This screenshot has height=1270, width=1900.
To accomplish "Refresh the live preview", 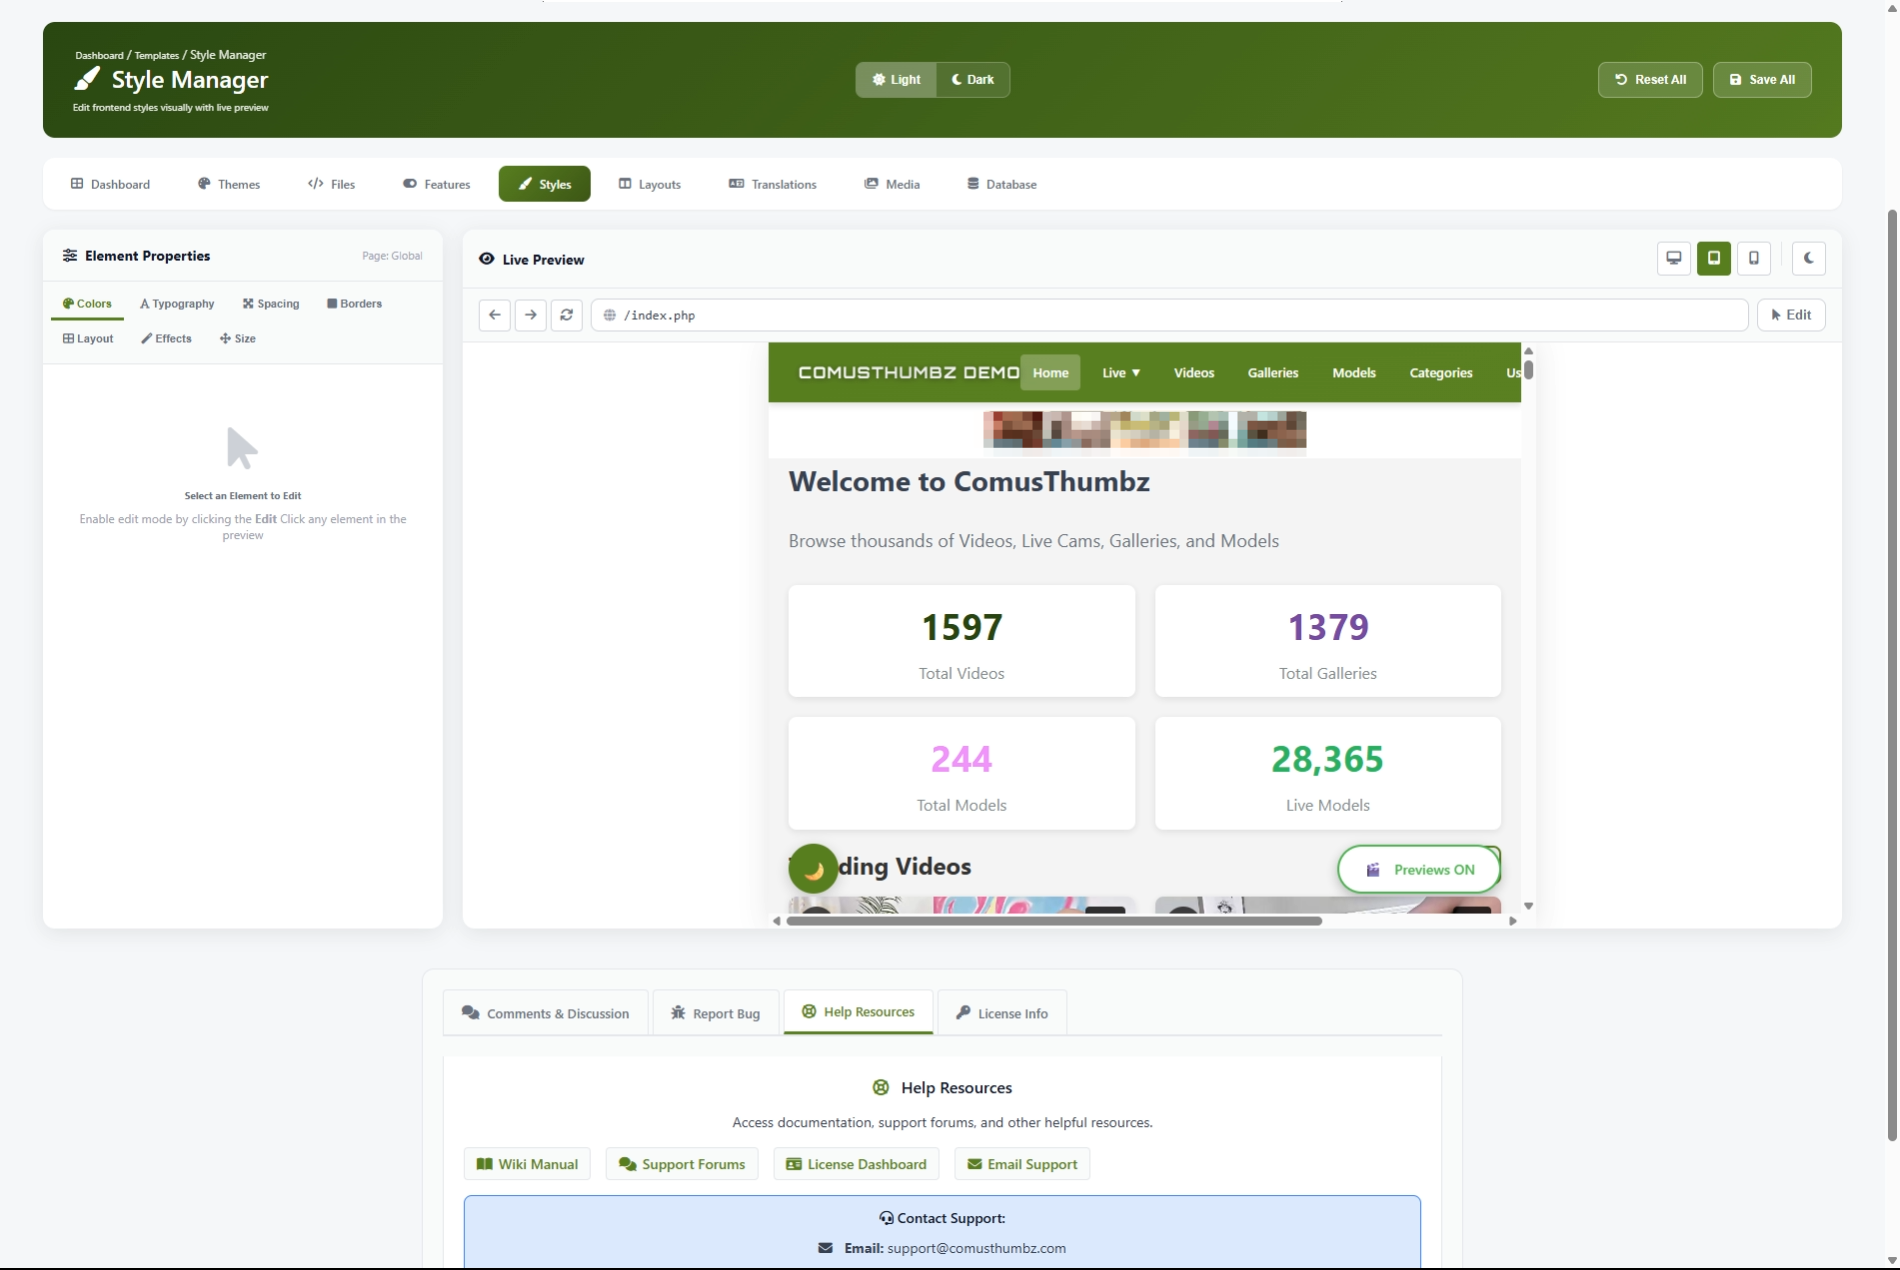I will tap(567, 315).
